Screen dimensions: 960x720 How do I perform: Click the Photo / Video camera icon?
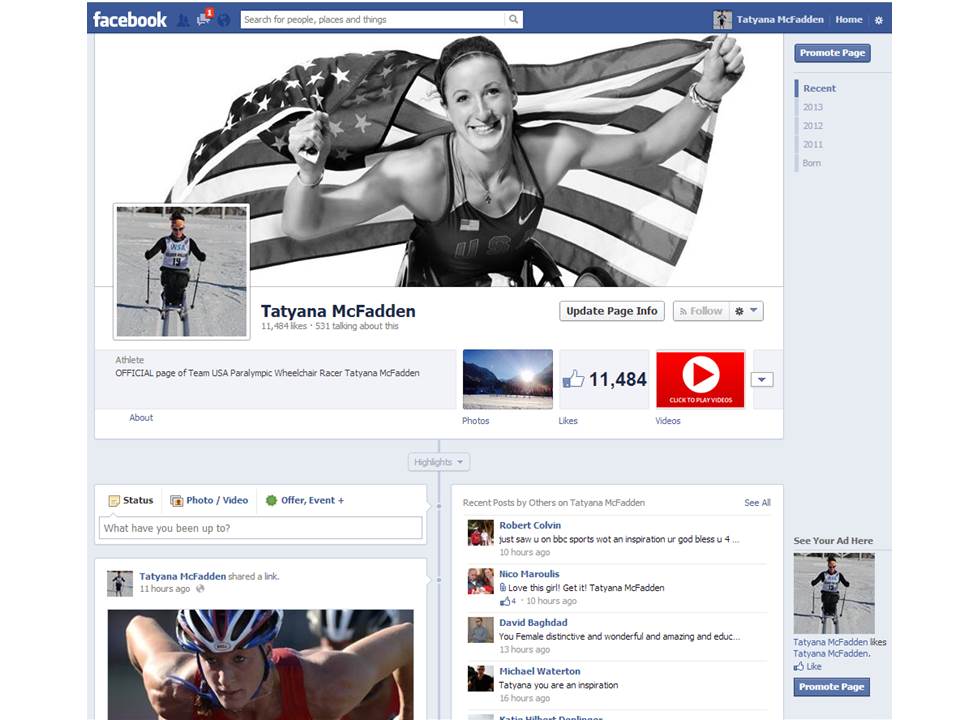point(176,500)
